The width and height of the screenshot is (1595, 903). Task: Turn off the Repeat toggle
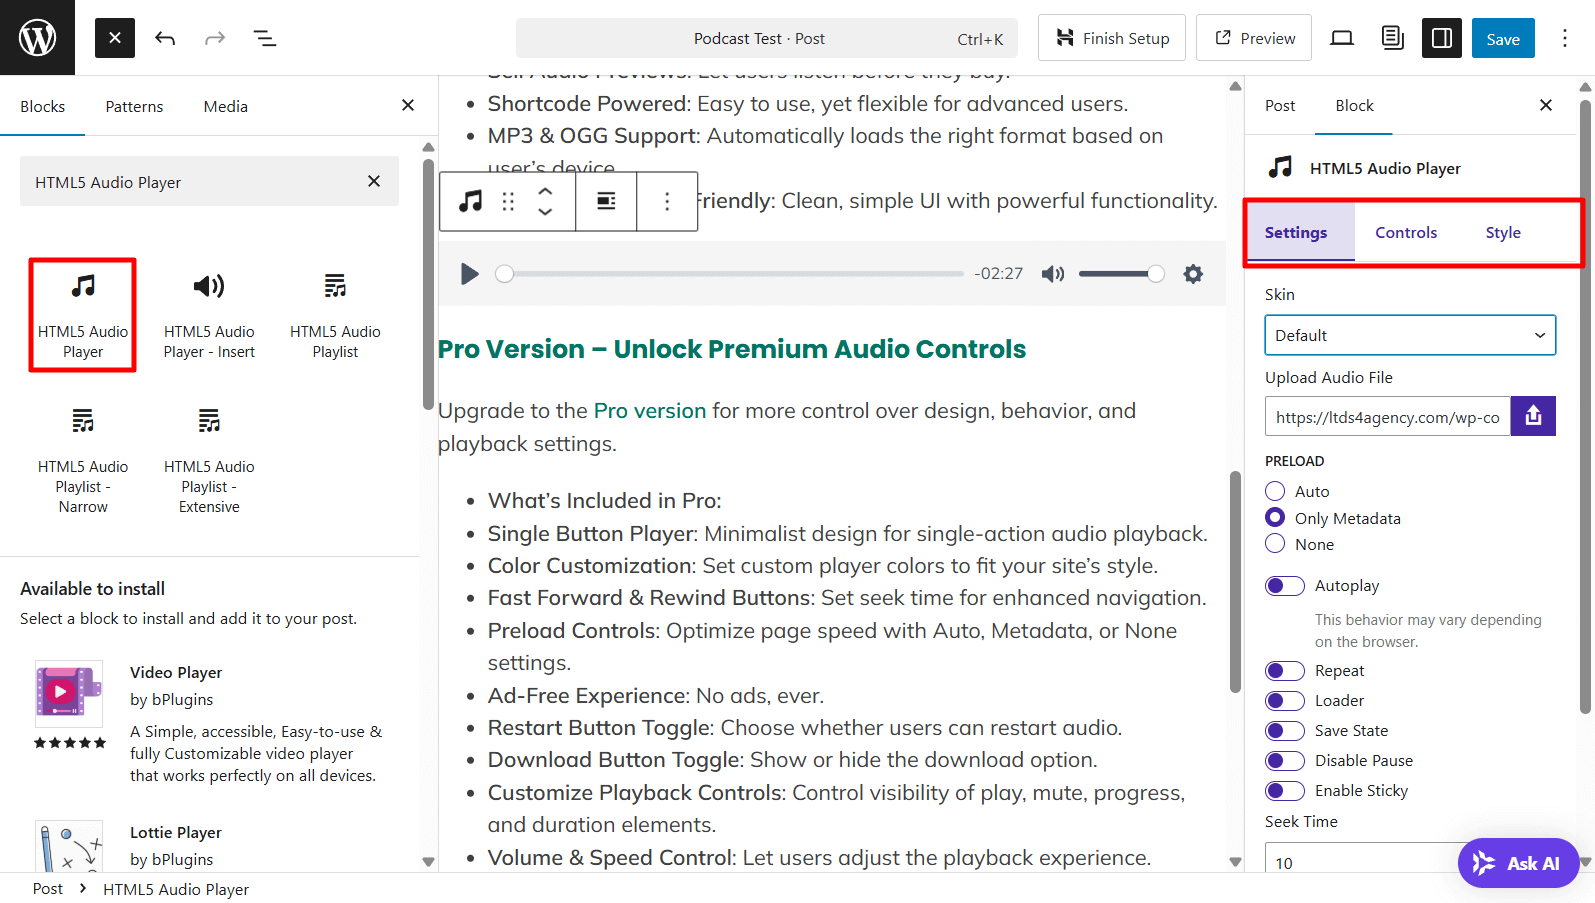[x=1285, y=670]
